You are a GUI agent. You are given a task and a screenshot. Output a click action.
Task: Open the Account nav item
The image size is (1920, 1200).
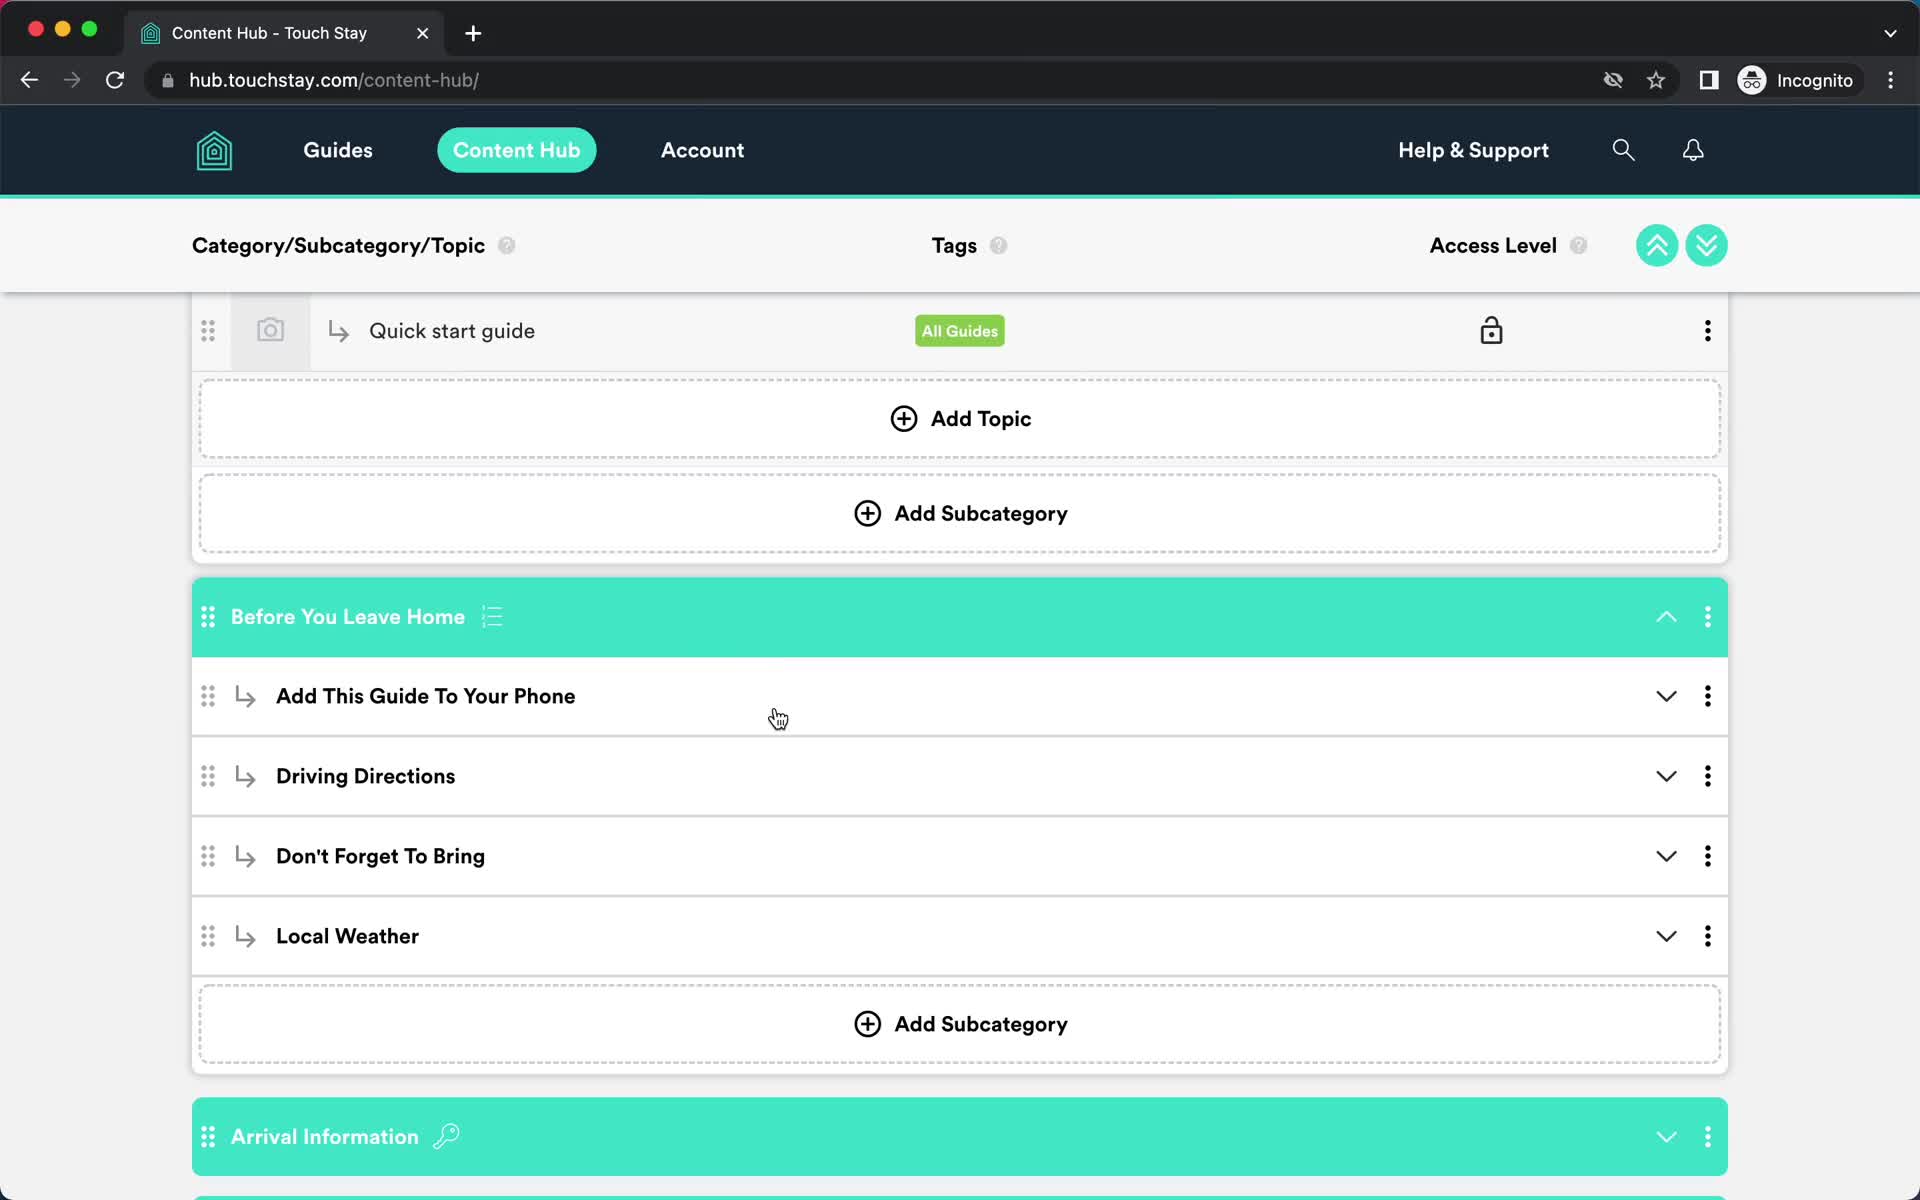coord(702,150)
